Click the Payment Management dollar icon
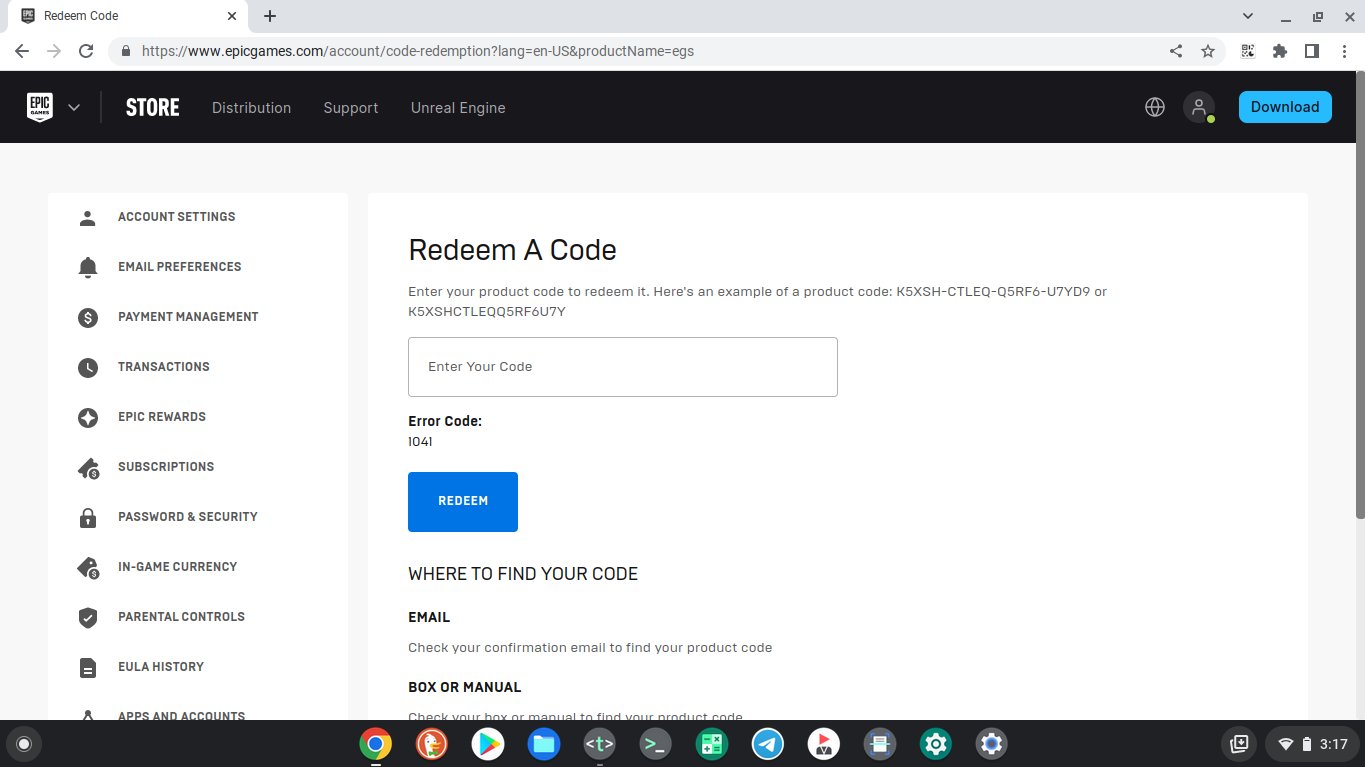Screen dimensions: 1365x767 (88, 317)
